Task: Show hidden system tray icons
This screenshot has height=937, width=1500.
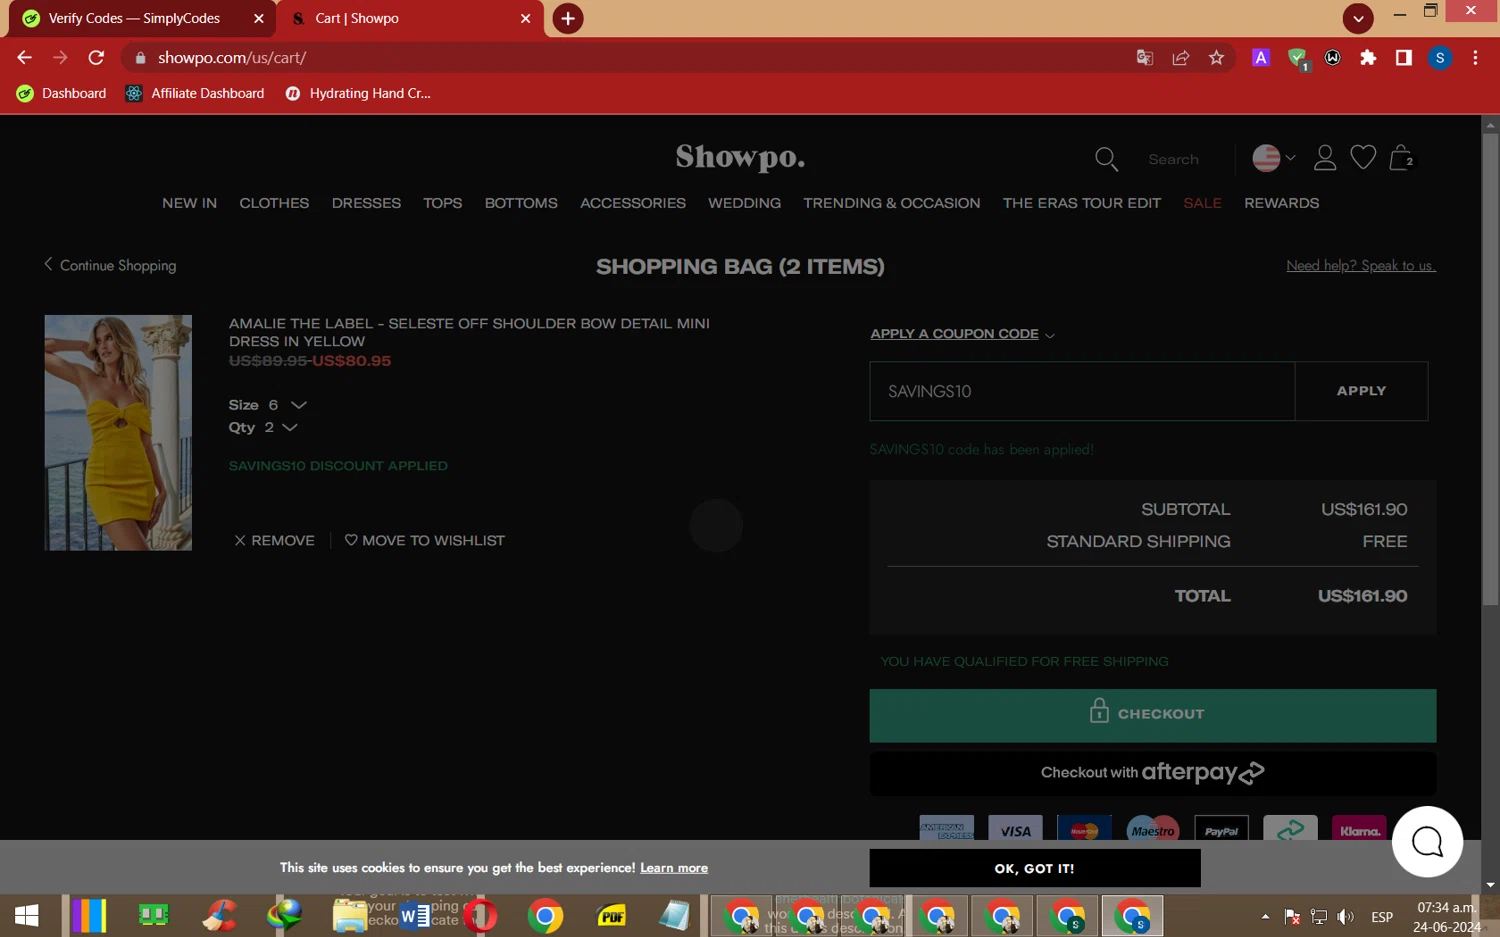Action: pos(1265,916)
